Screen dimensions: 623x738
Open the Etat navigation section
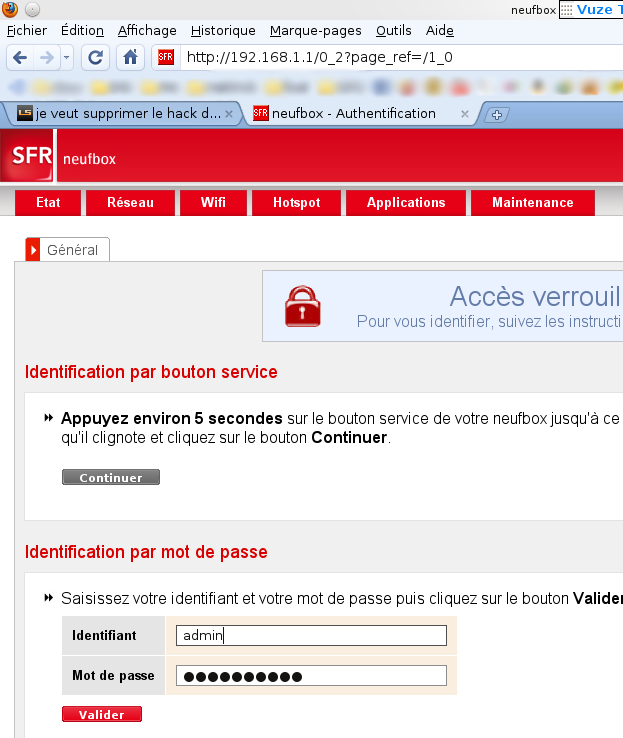[48, 203]
